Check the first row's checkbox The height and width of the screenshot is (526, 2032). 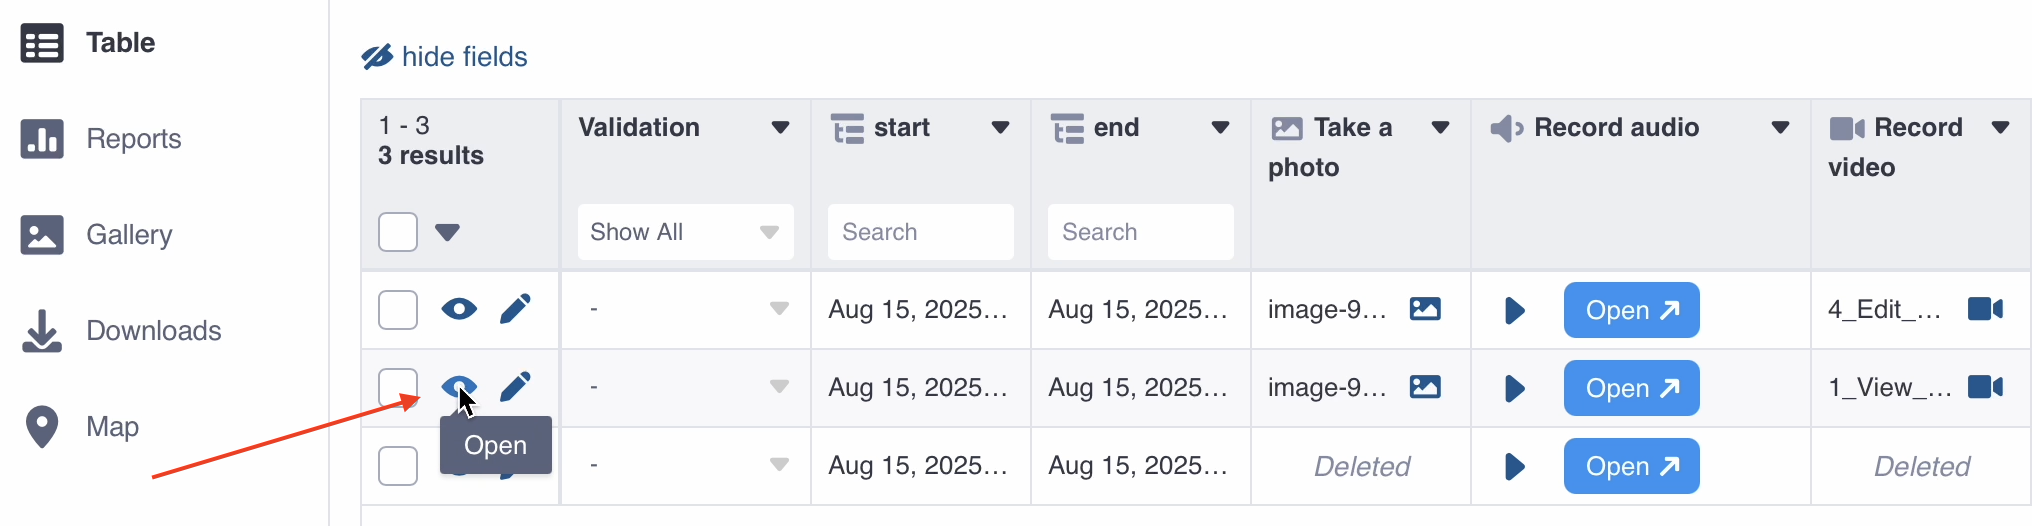pyautogui.click(x=398, y=310)
